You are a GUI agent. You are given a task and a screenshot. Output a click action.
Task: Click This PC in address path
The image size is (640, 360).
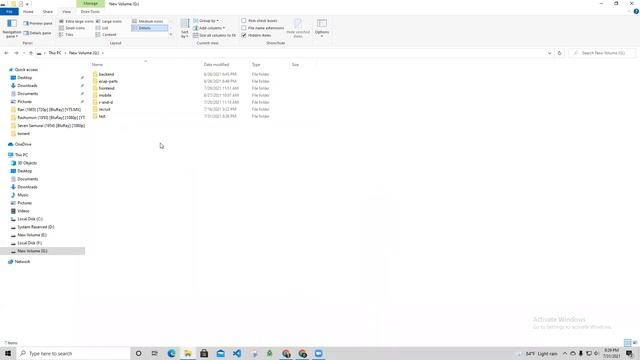click(x=55, y=53)
